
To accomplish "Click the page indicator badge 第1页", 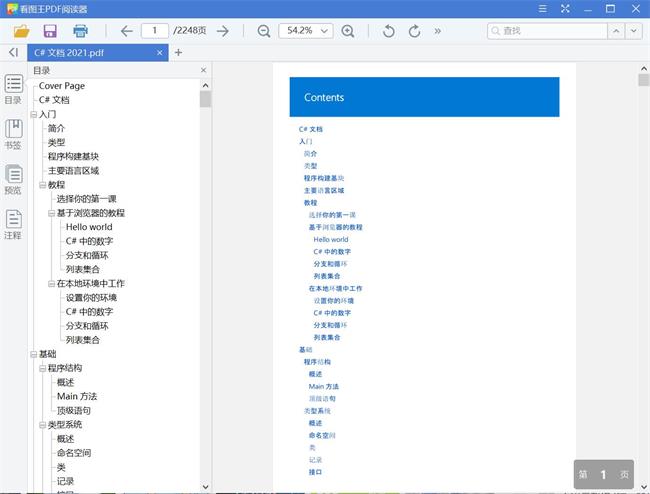I will 604,475.
